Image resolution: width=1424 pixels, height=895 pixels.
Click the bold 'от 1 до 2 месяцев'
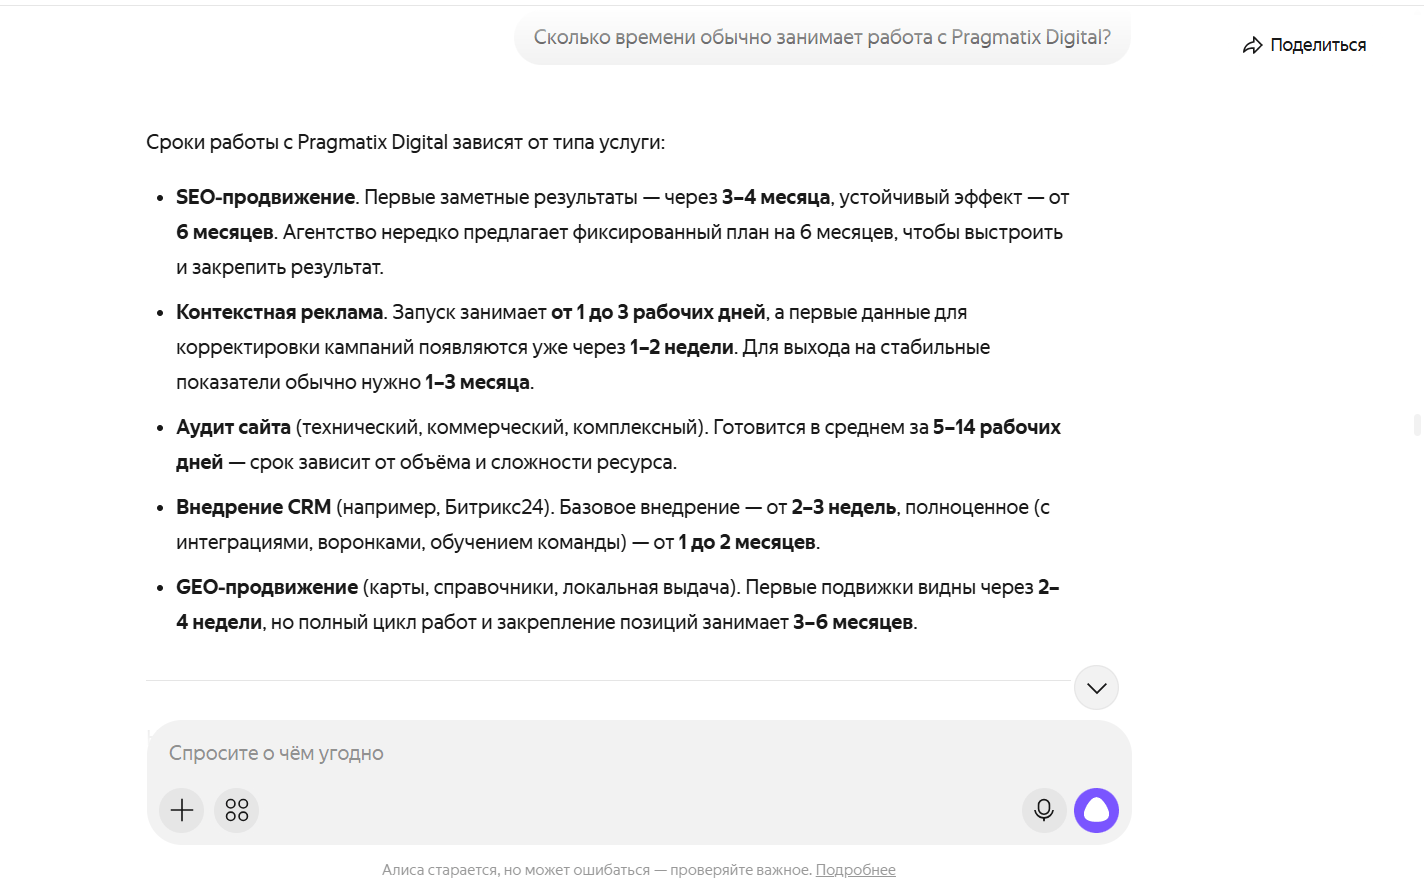[747, 542]
